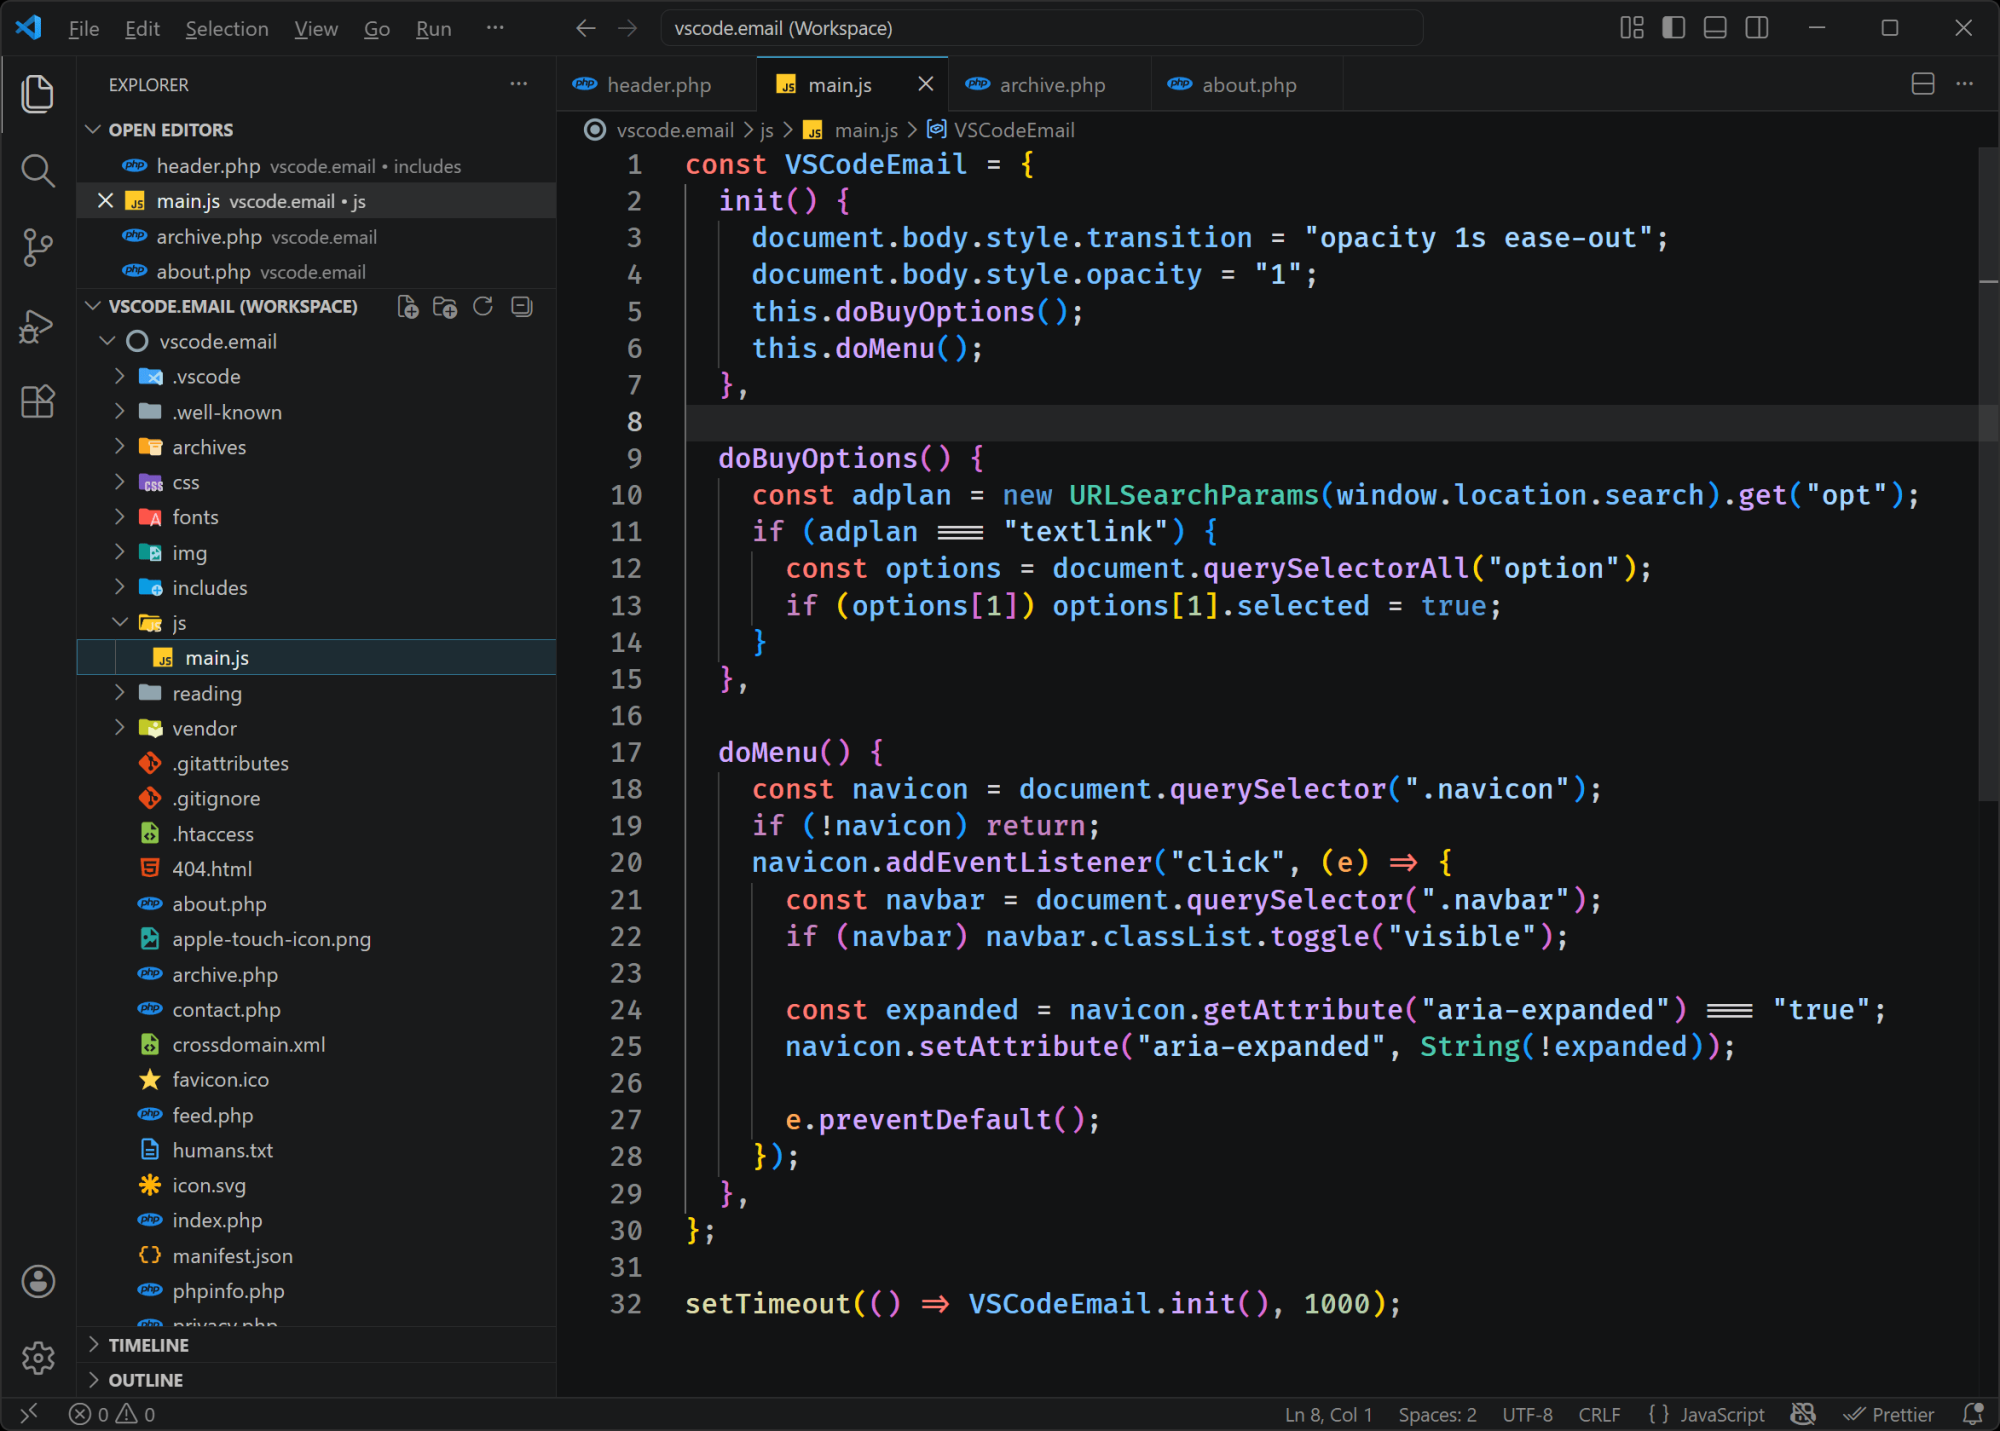The height and width of the screenshot is (1431, 2000).
Task: Open the Run menu
Action: click(x=432, y=28)
